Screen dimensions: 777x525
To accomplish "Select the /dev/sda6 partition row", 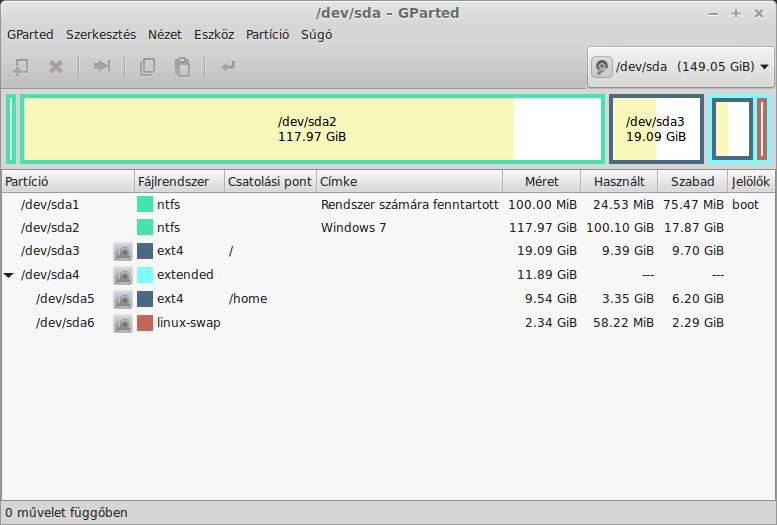I will click(388, 323).
